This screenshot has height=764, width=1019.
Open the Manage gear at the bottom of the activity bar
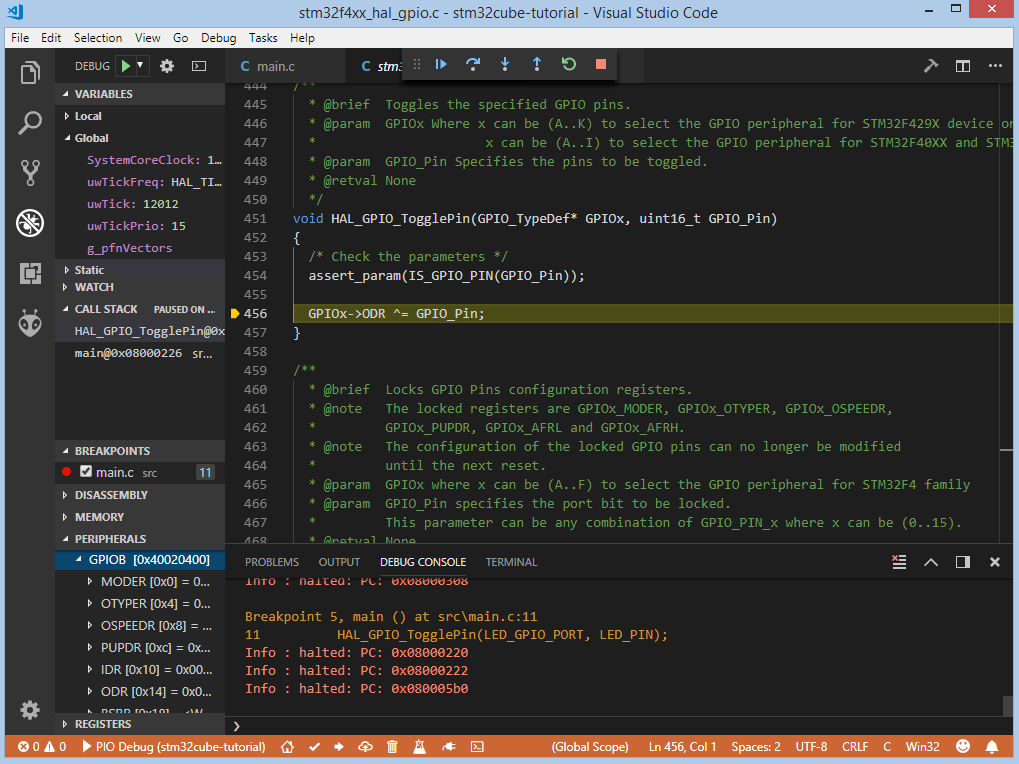point(30,709)
